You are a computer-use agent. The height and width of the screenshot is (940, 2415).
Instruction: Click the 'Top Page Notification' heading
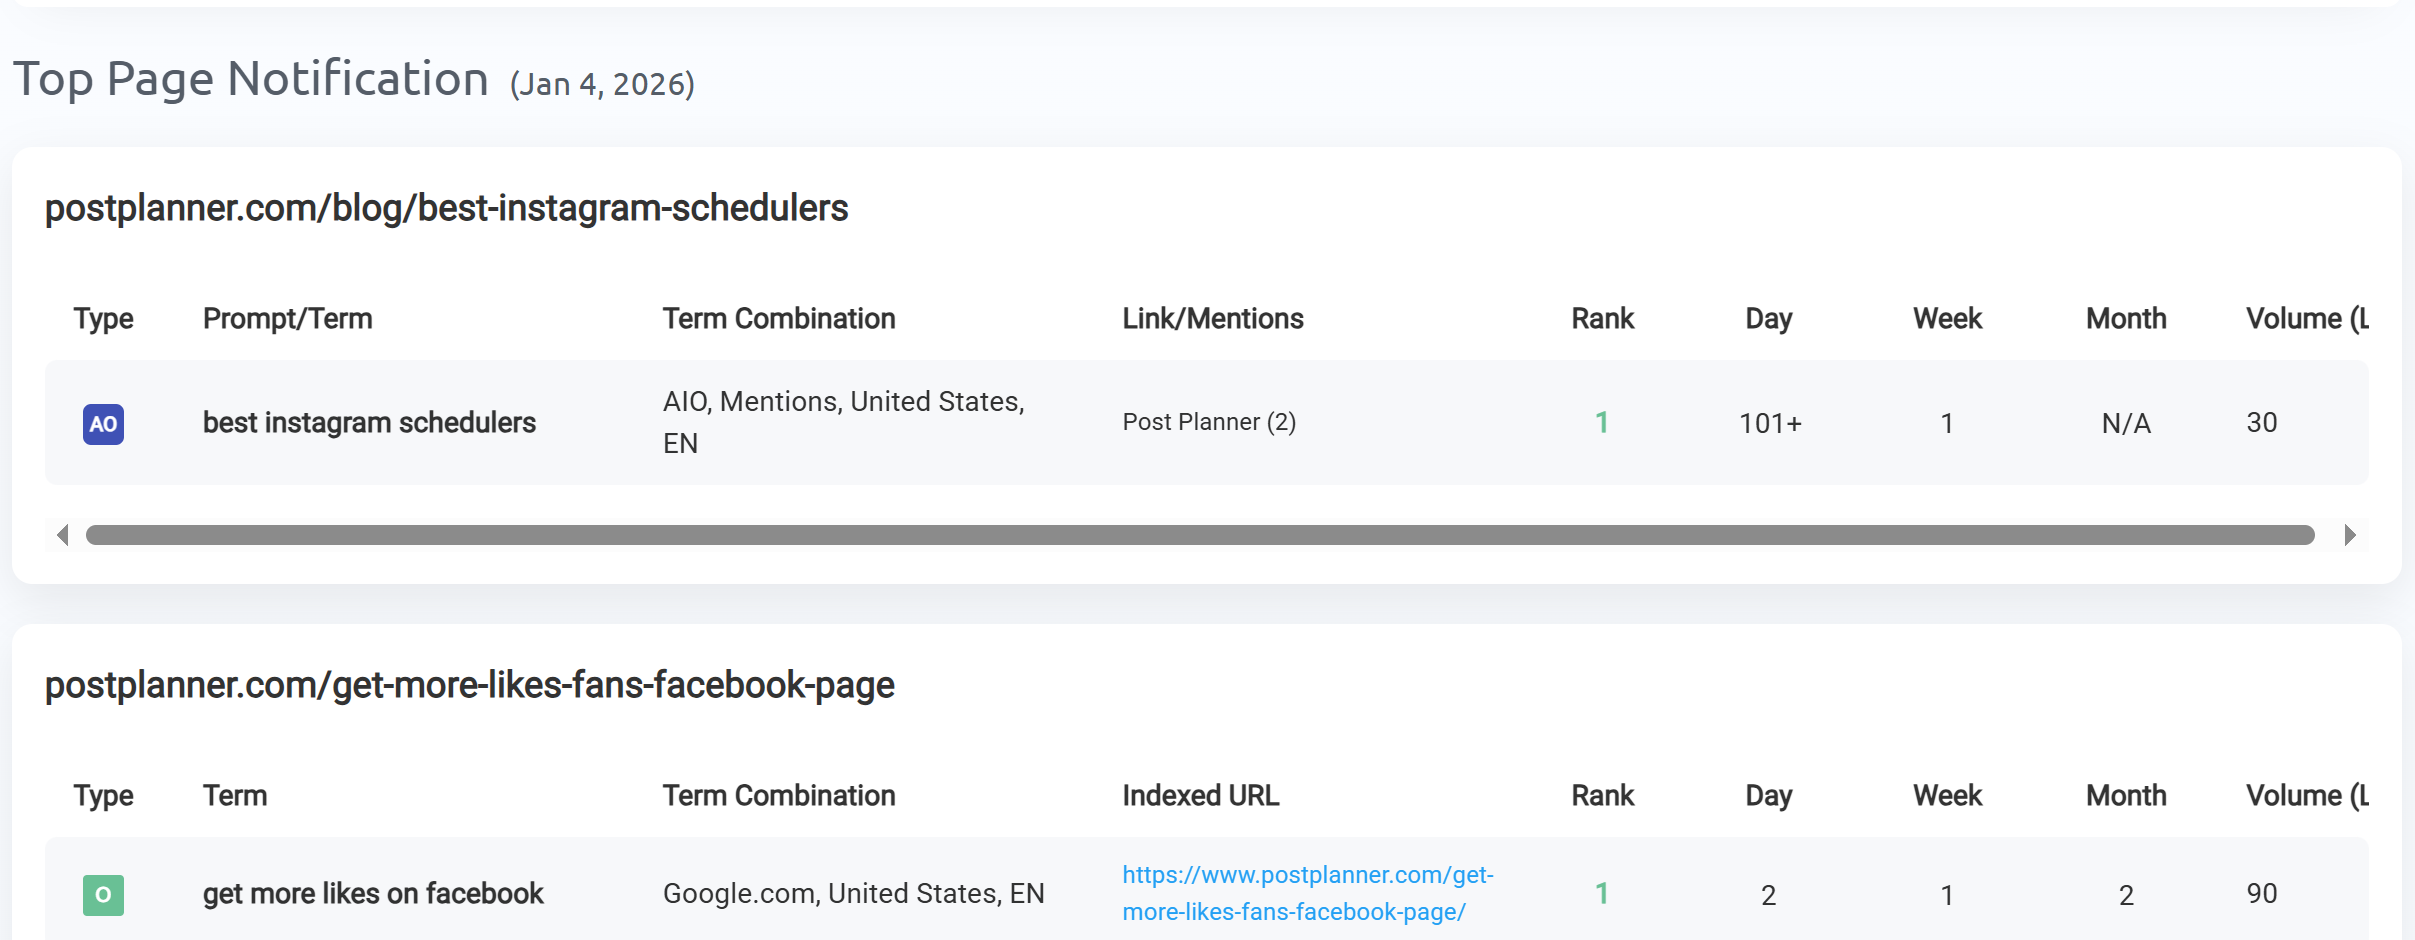[251, 79]
